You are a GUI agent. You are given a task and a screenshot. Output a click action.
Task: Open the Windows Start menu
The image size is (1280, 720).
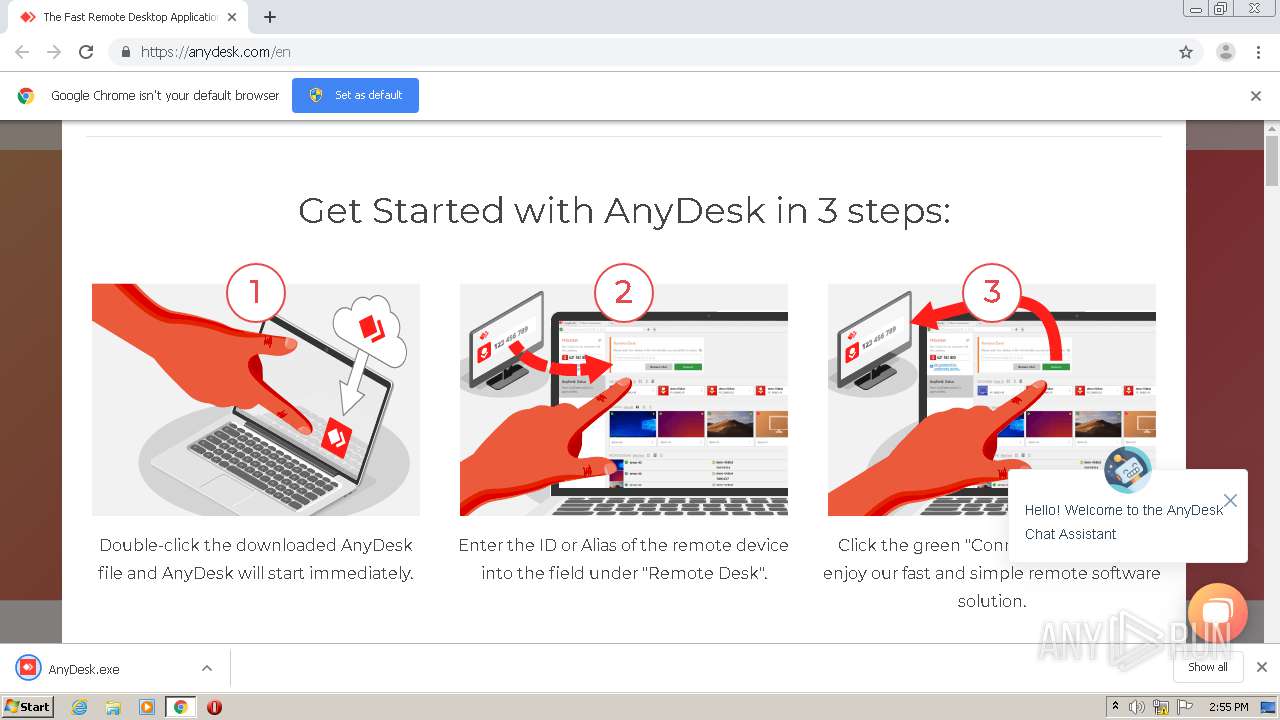point(28,706)
